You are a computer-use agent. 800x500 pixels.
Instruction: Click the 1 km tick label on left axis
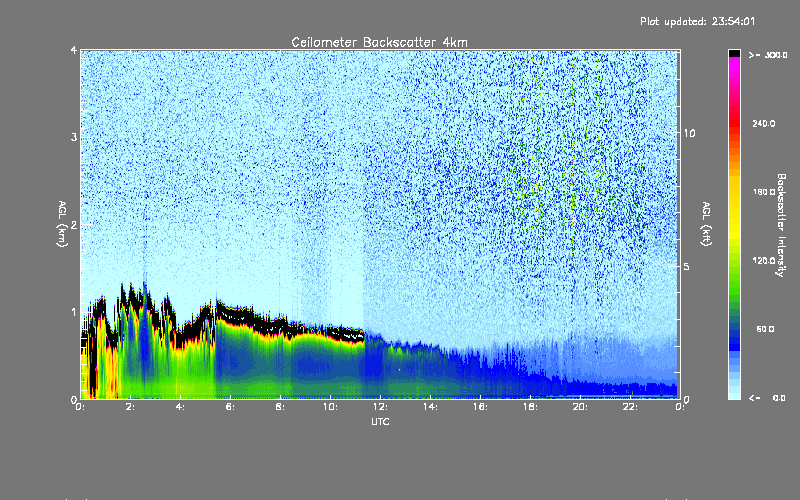point(74,312)
